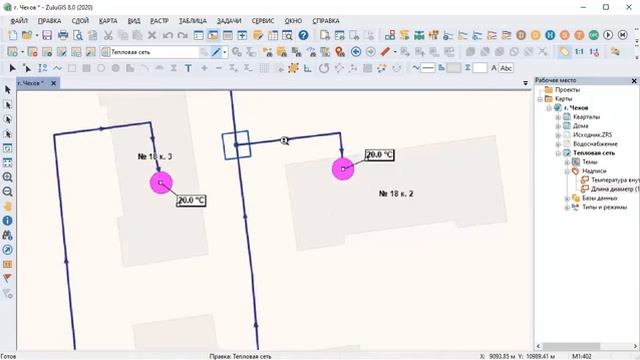The image size is (640, 360).
Task: Open the СПРАВКА menu
Action: (x=326, y=21)
